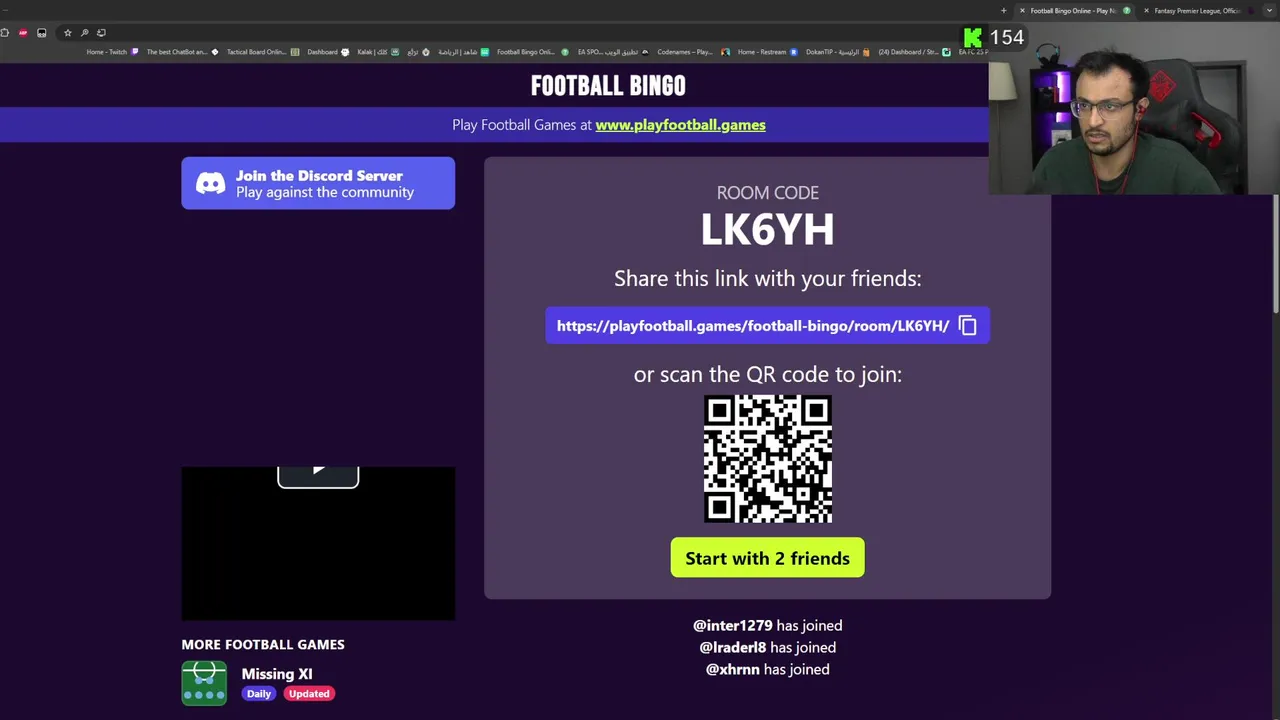
Task: Open the شاهد الرياضة bookmark
Action: [x=463, y=52]
